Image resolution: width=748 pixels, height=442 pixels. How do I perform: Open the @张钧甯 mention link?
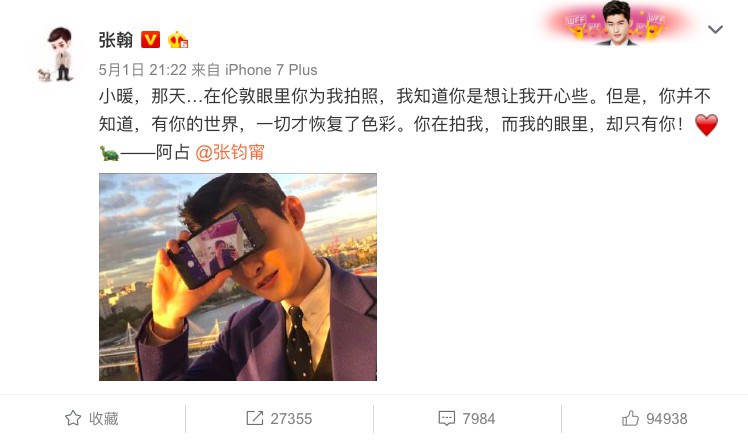(230, 153)
